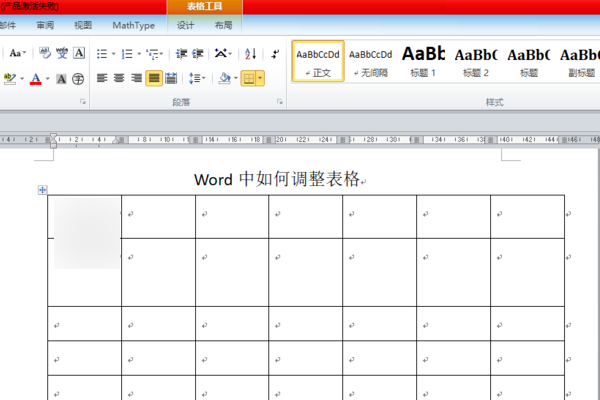Click the Bullets list icon
Viewport: 600px width, 400px height.
click(102, 54)
